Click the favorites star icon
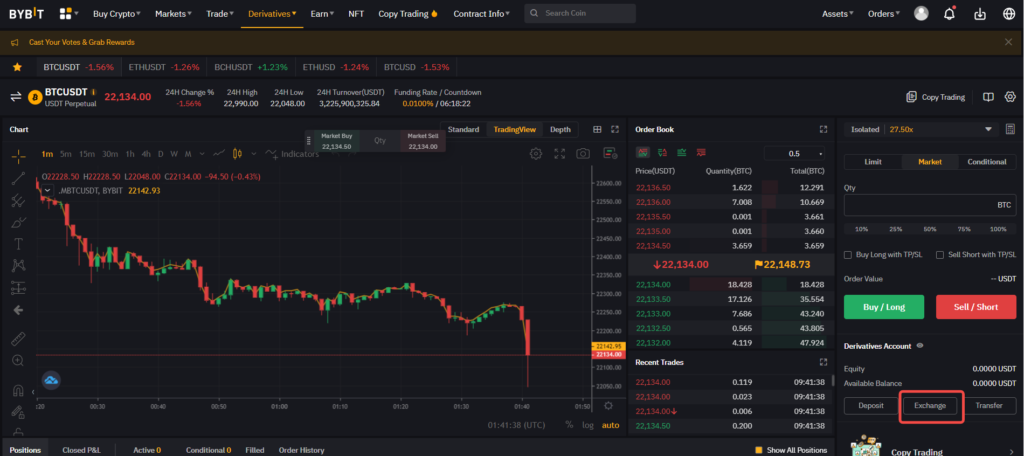 coord(17,67)
